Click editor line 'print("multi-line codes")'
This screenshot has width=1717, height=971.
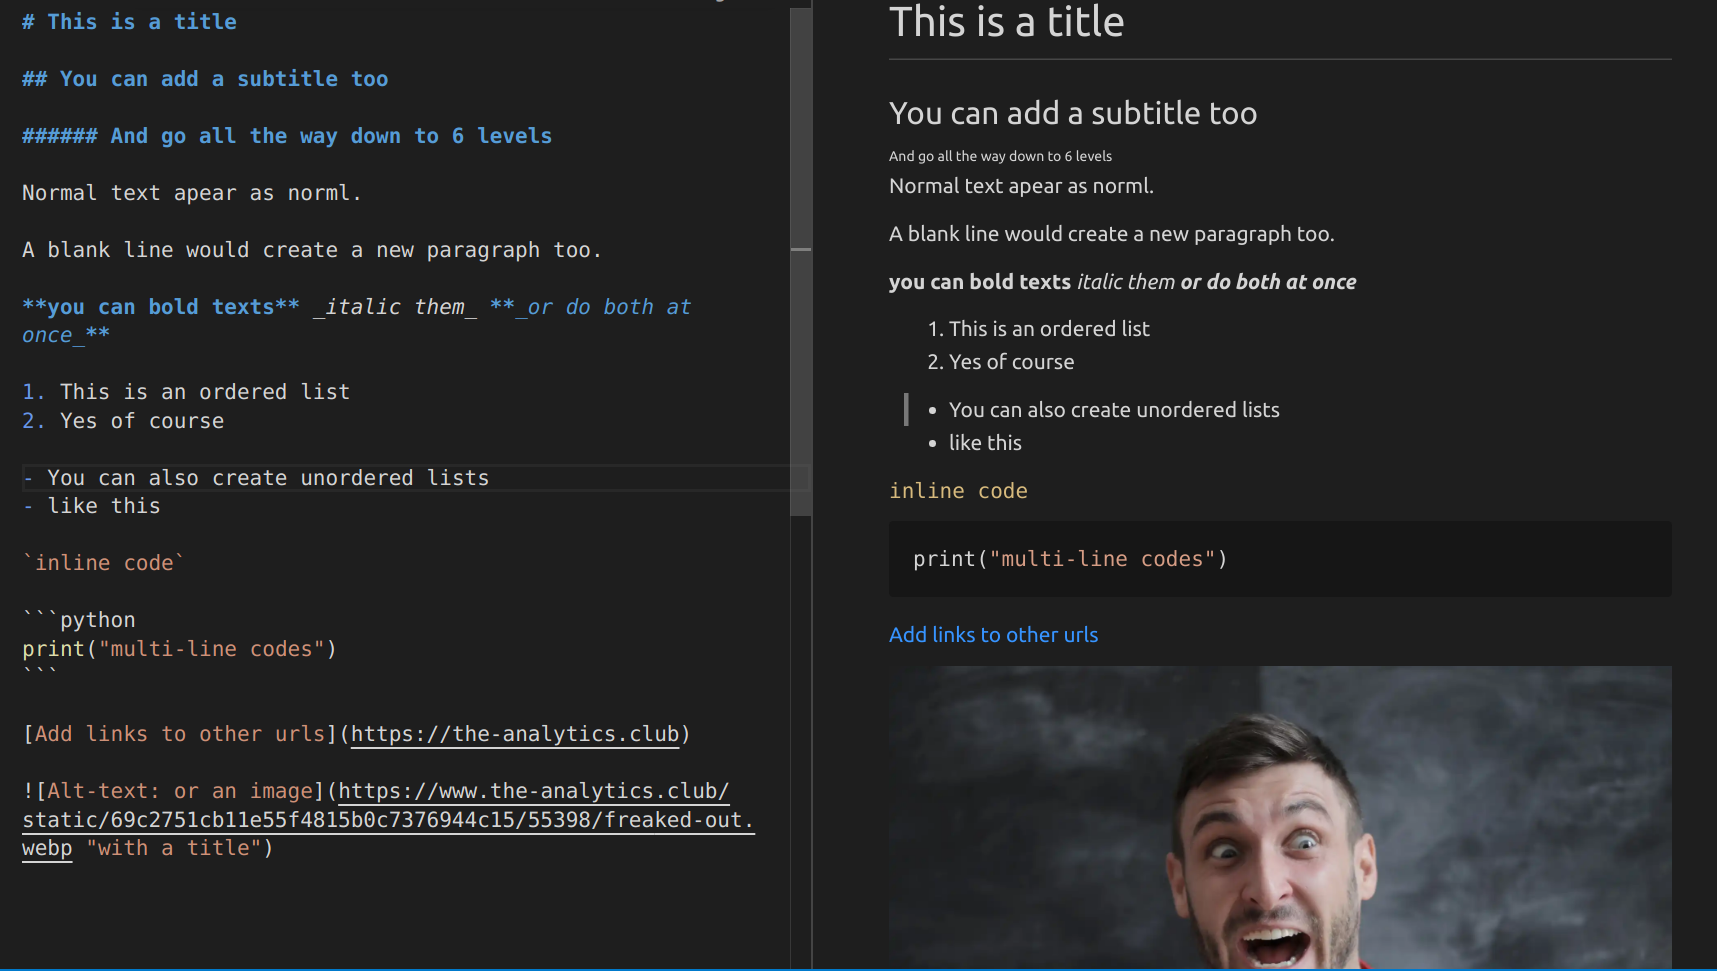[x=179, y=649]
